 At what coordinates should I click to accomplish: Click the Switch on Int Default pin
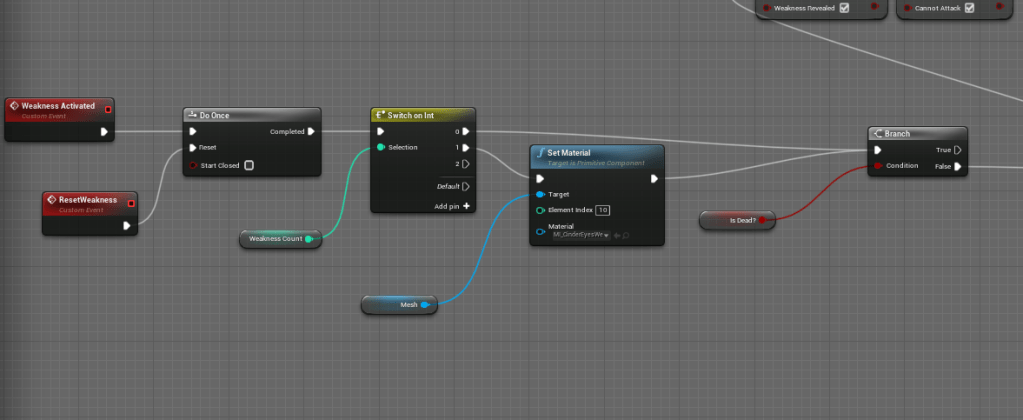click(466, 186)
